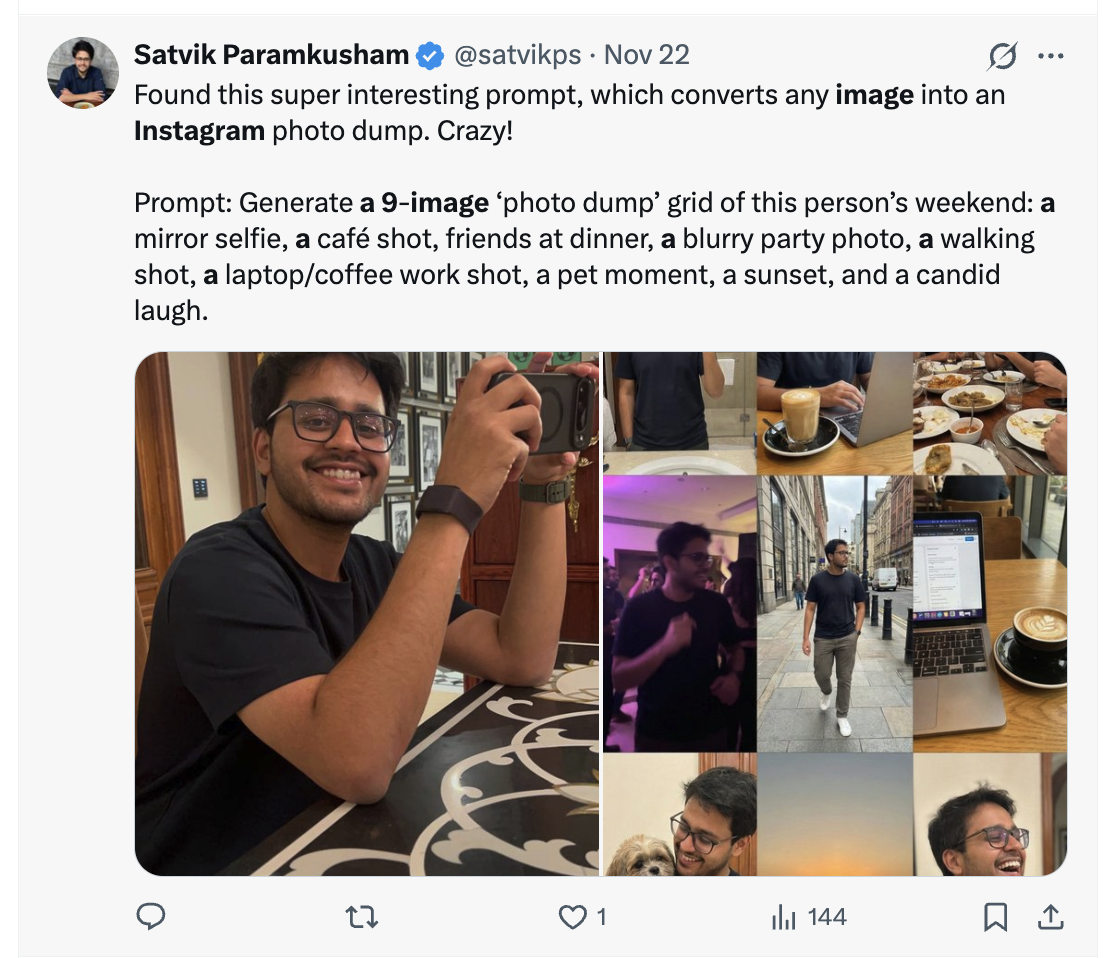This screenshot has height=958, width=1106.
Task: Click the purple blurry party photo
Action: tap(680, 613)
